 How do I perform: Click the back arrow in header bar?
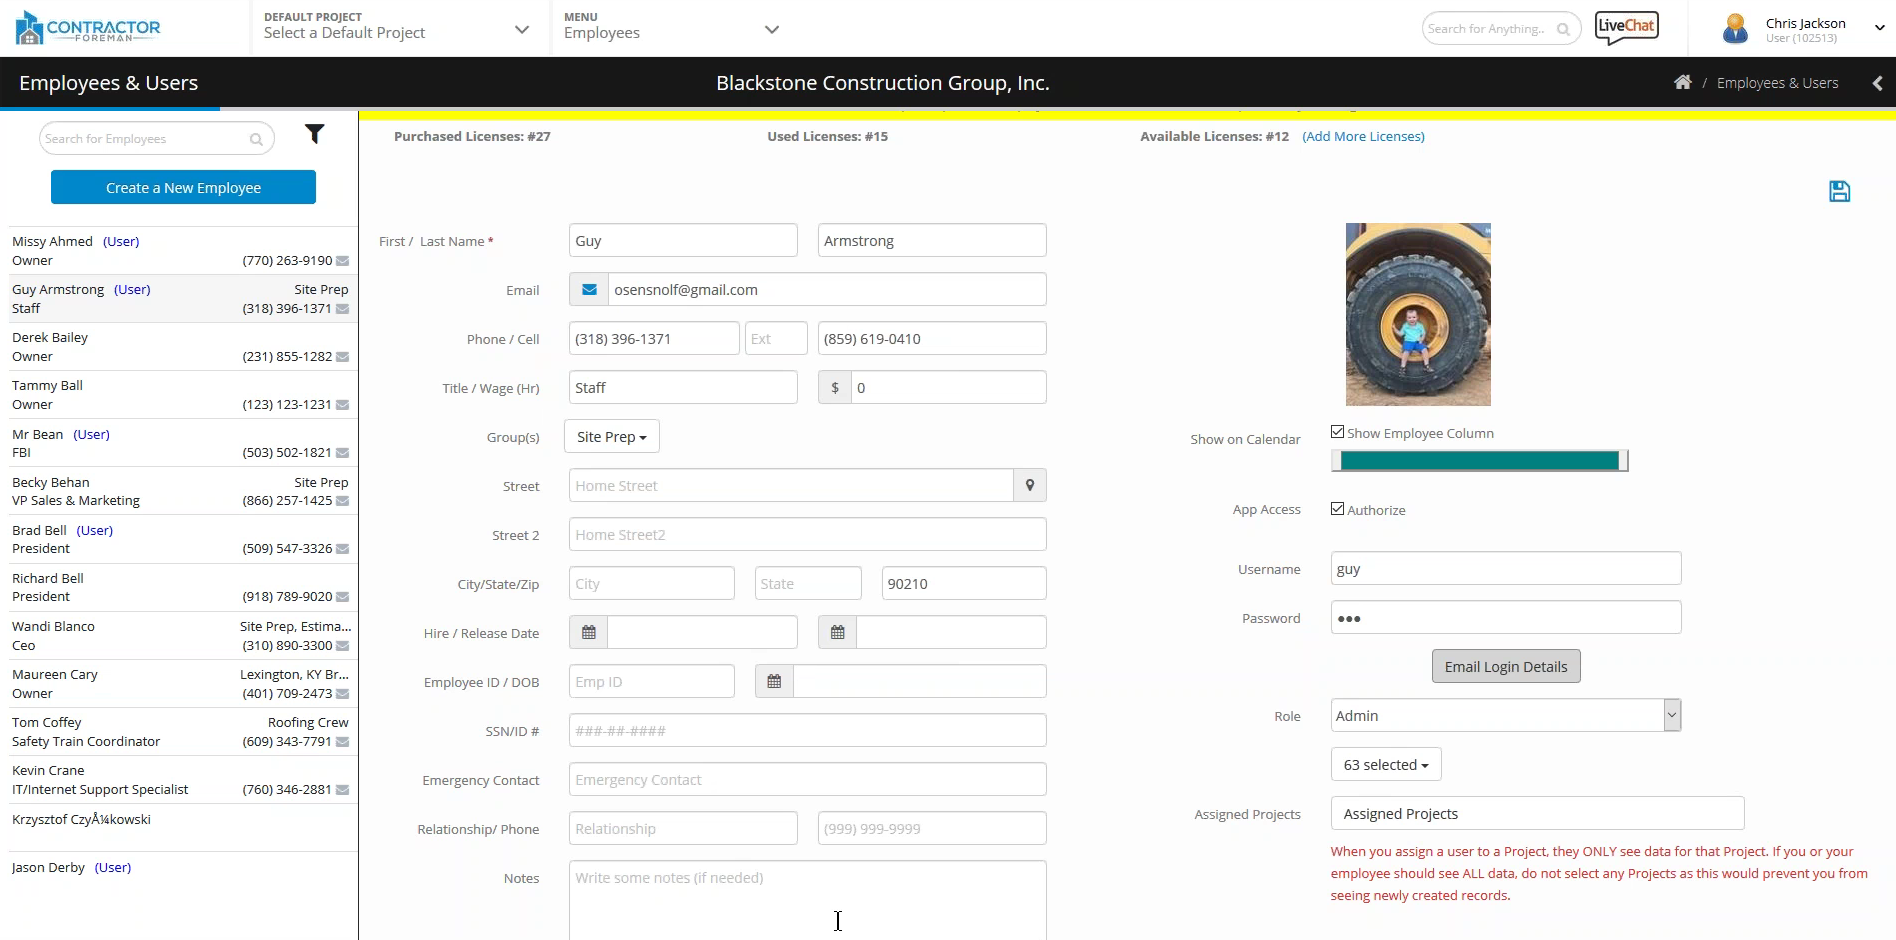1877,83
